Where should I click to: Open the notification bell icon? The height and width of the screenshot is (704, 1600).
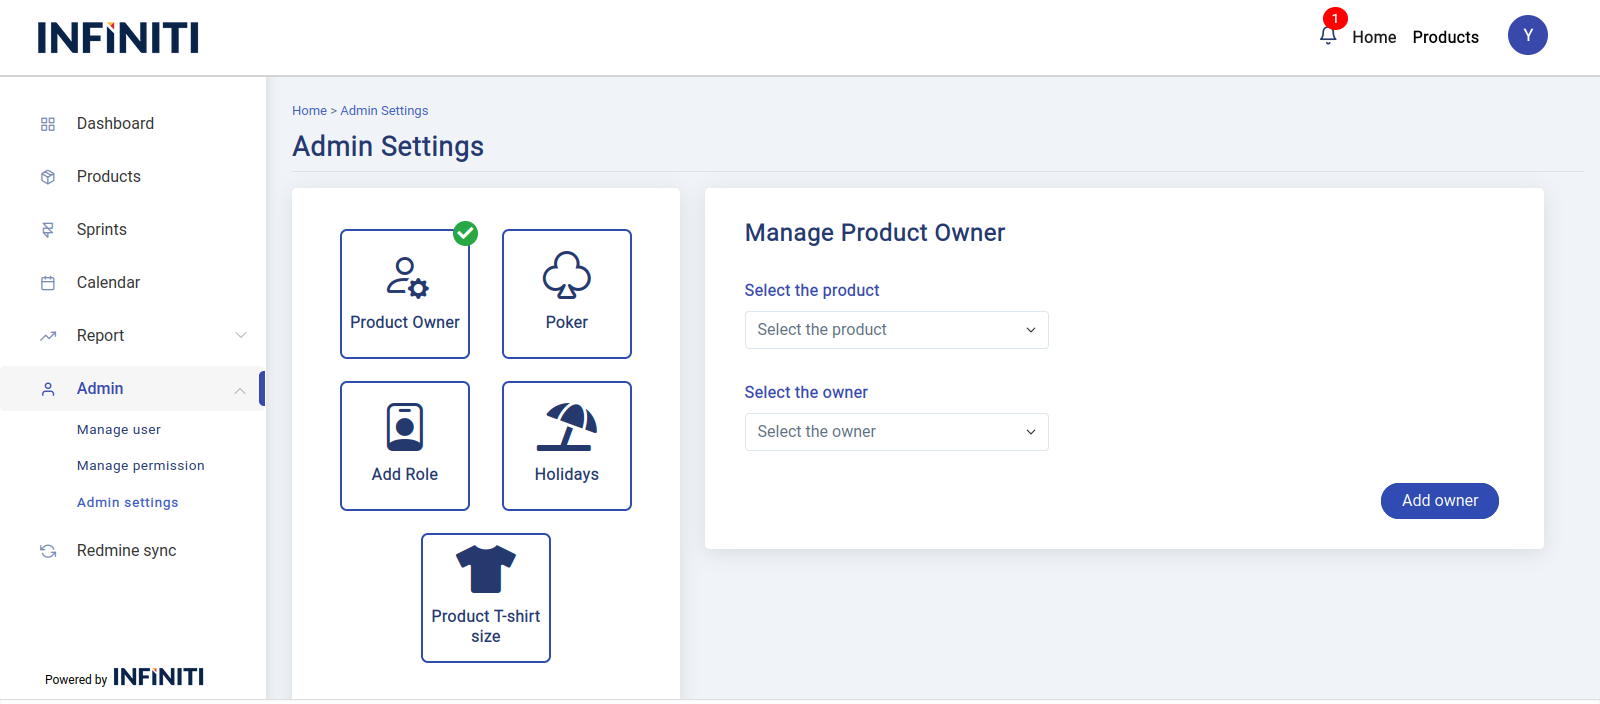click(x=1328, y=36)
